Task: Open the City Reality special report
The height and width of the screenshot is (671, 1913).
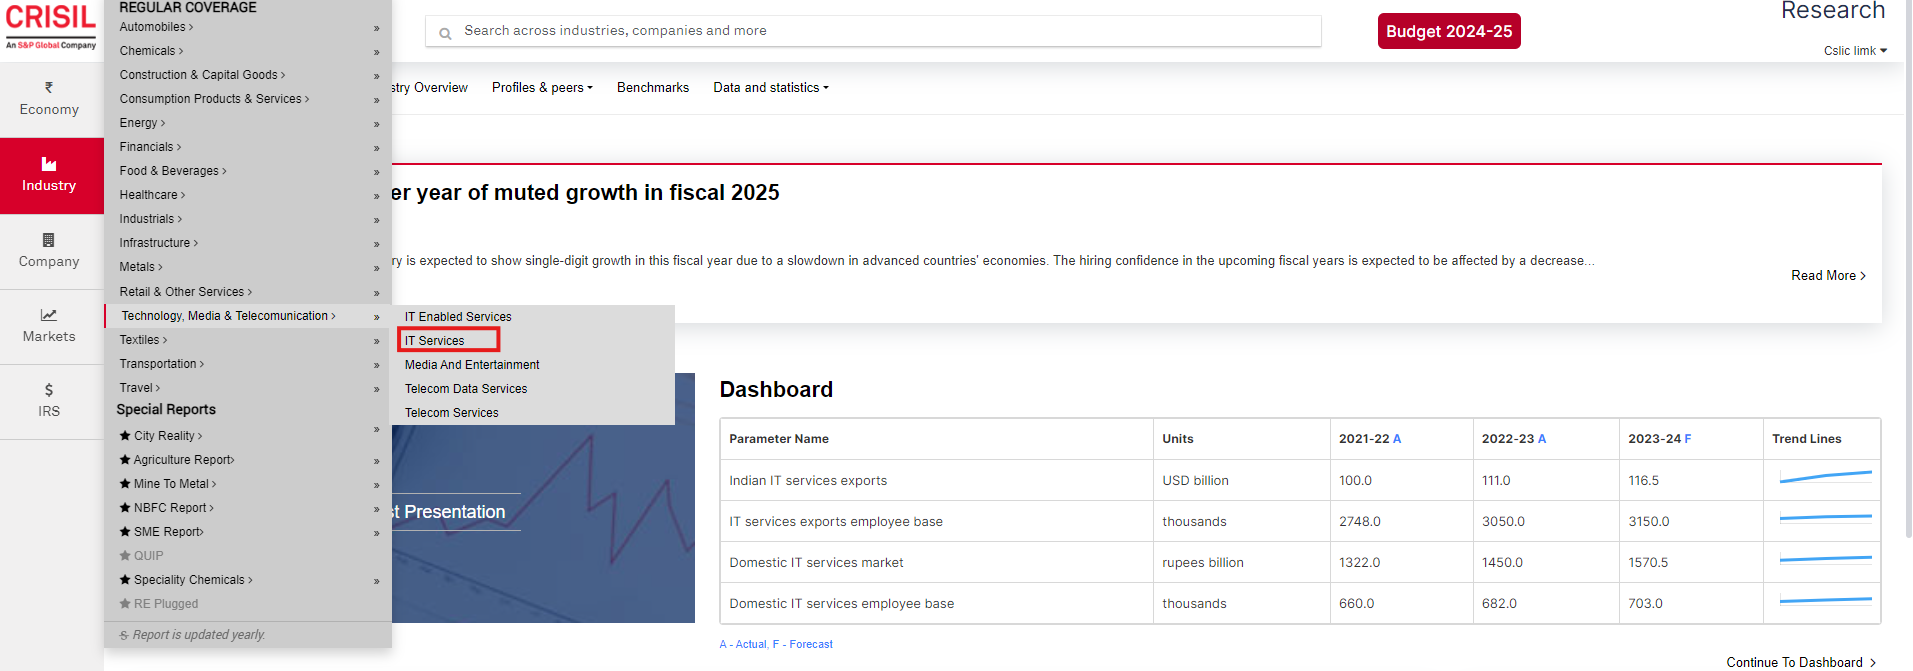Action: tap(164, 436)
